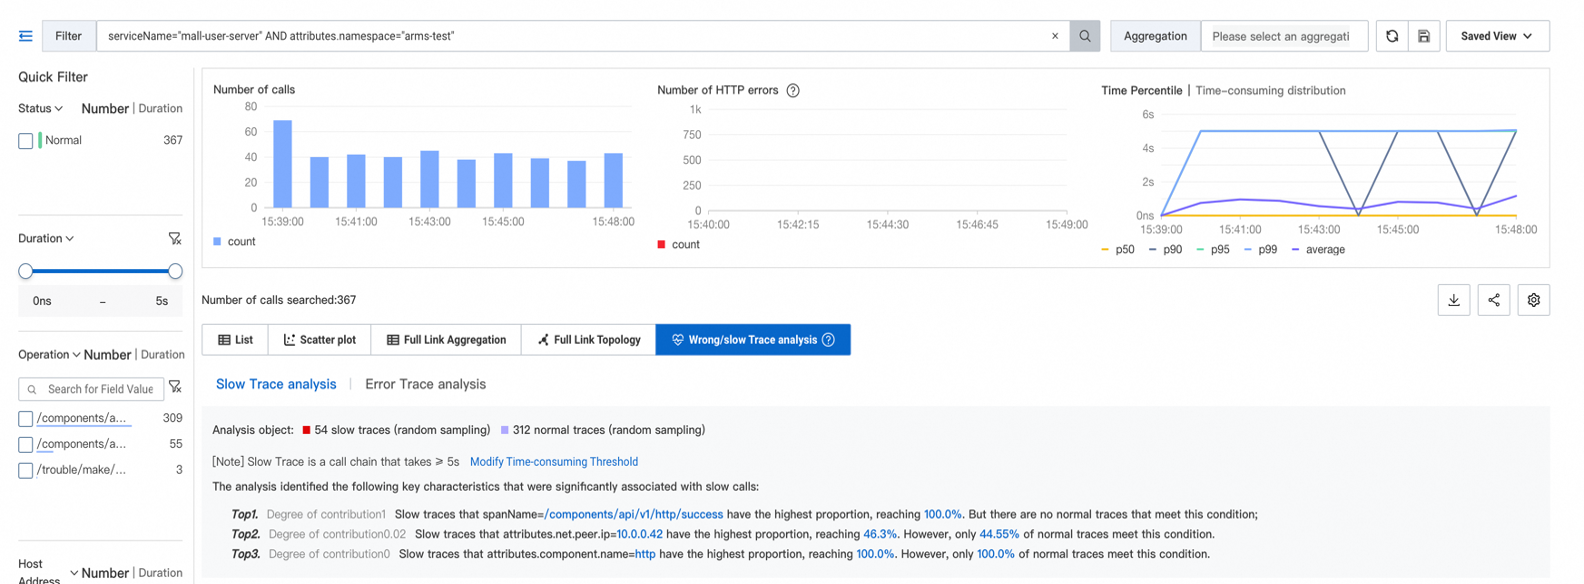Toggle count legend in HTTP errors chart

[678, 245]
